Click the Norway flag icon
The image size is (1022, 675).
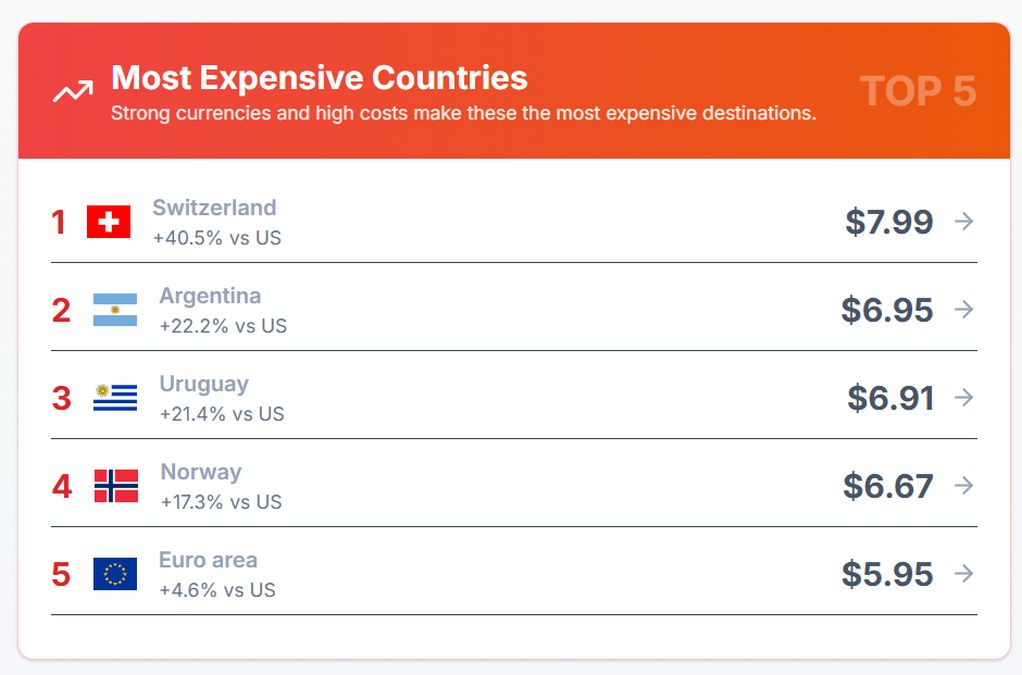pyautogui.click(x=116, y=486)
